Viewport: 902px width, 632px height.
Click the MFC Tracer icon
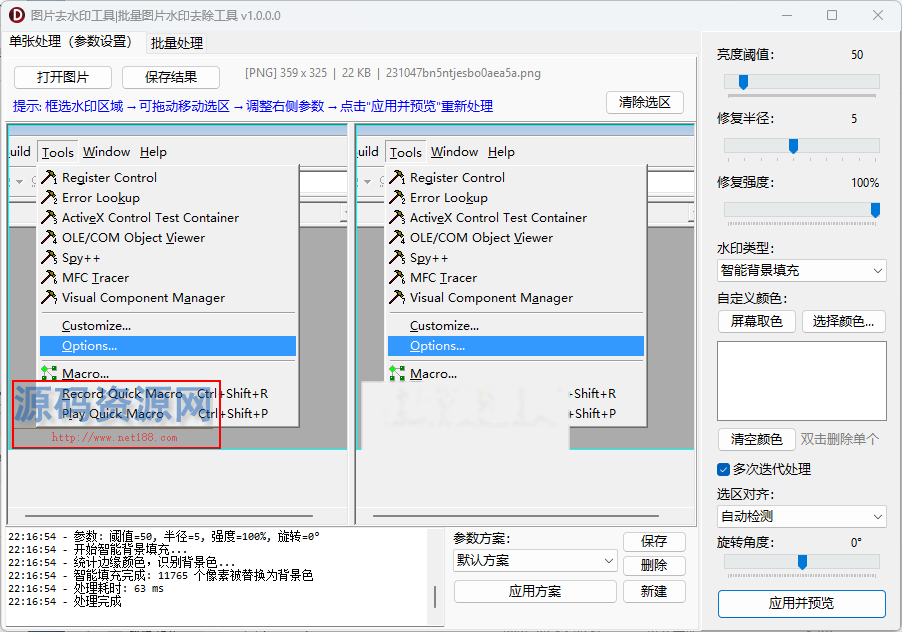[47, 277]
